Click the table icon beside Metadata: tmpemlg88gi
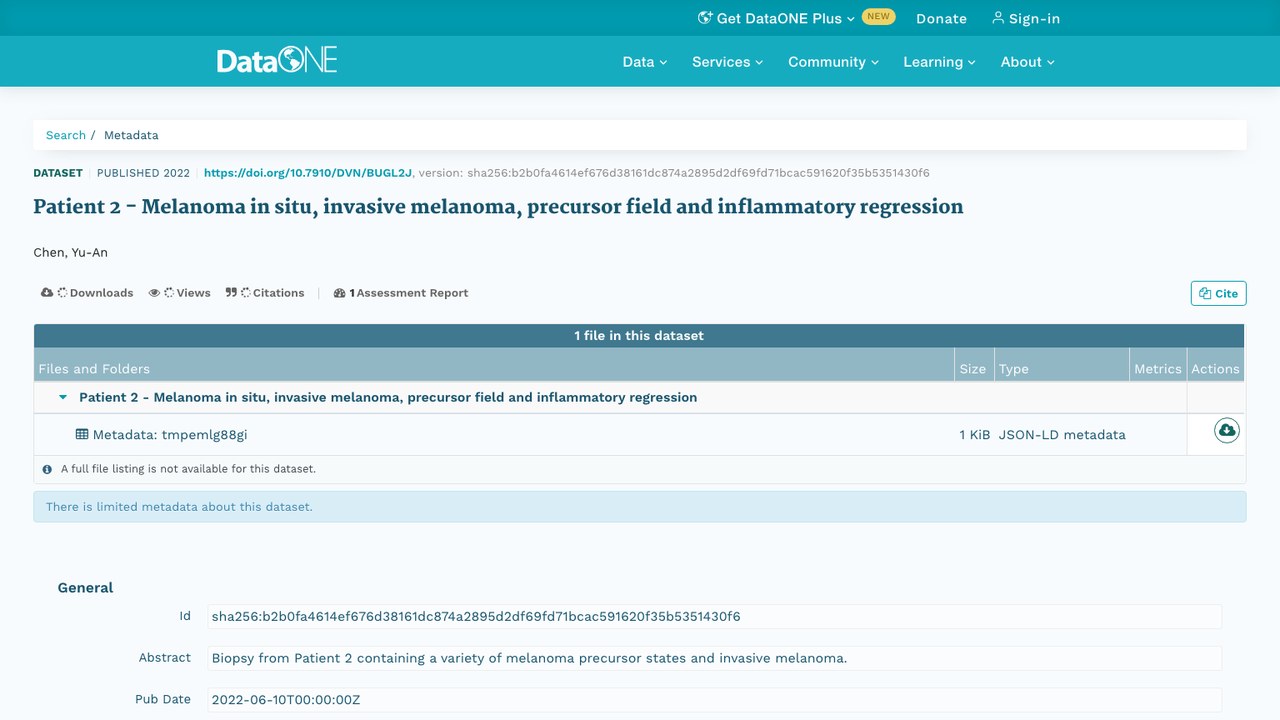 pyautogui.click(x=82, y=434)
